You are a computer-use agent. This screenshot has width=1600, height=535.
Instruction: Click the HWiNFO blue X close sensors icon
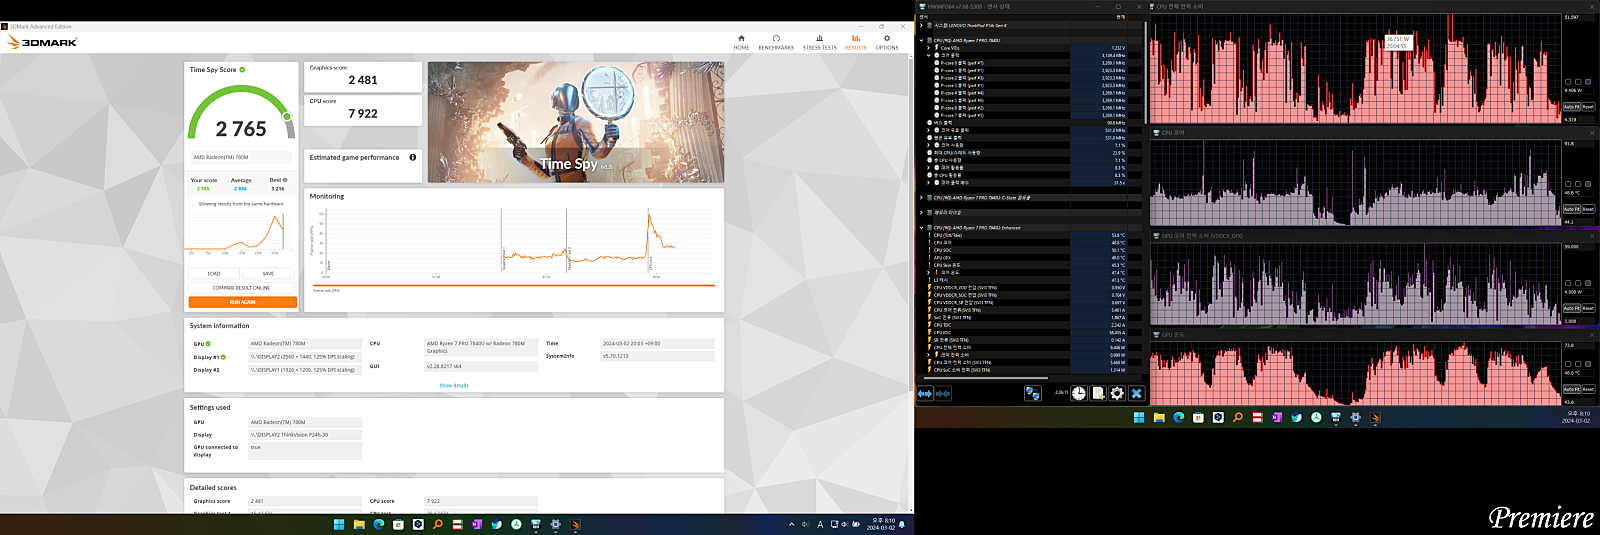[1136, 394]
